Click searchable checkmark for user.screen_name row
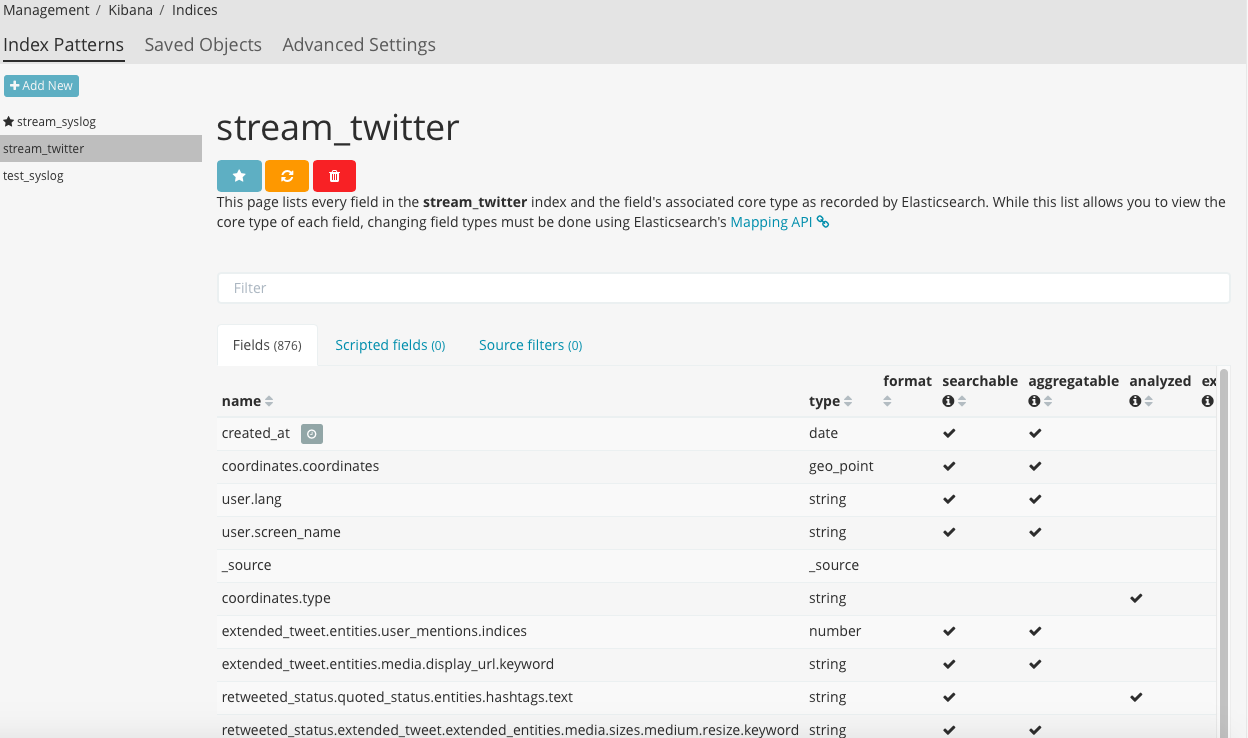The height and width of the screenshot is (738, 1248). tap(949, 532)
